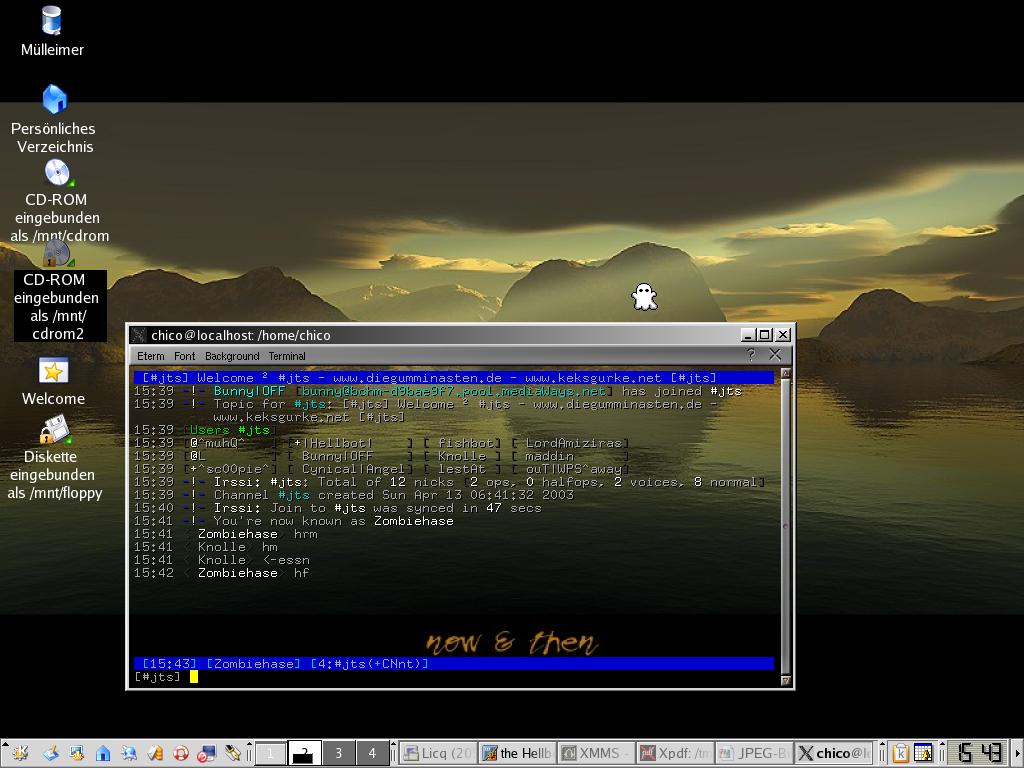The image size is (1024, 768).
Task: Open the Eterm menu
Action: point(151,356)
